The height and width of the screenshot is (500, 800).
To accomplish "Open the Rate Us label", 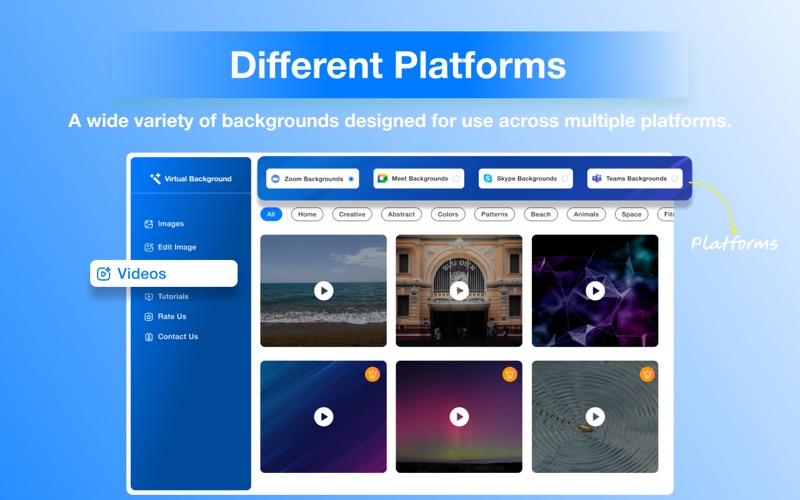I will coord(172,316).
